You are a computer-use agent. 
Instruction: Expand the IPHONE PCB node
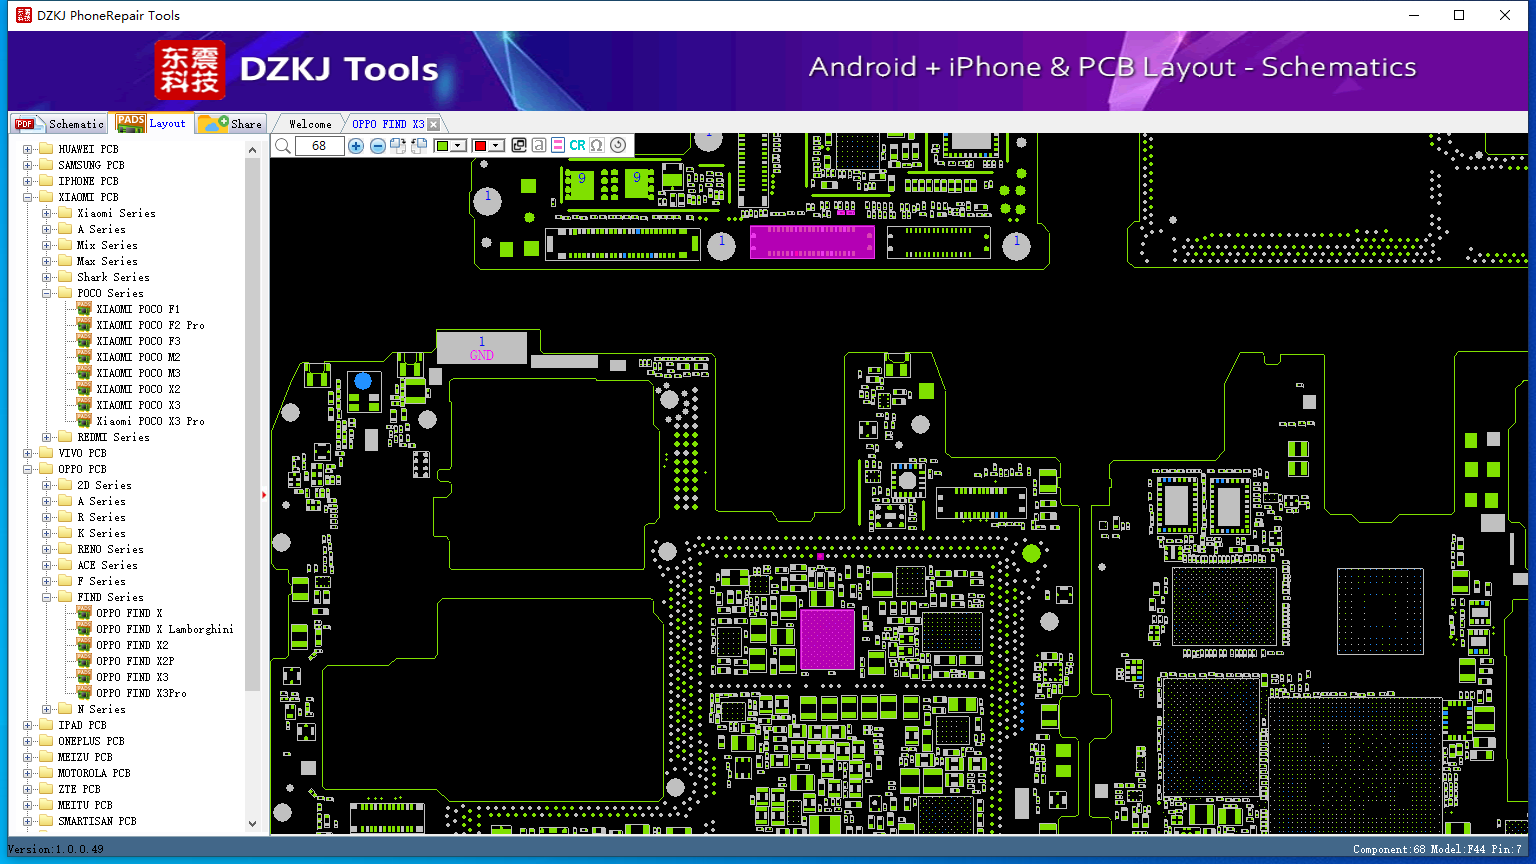[28, 181]
